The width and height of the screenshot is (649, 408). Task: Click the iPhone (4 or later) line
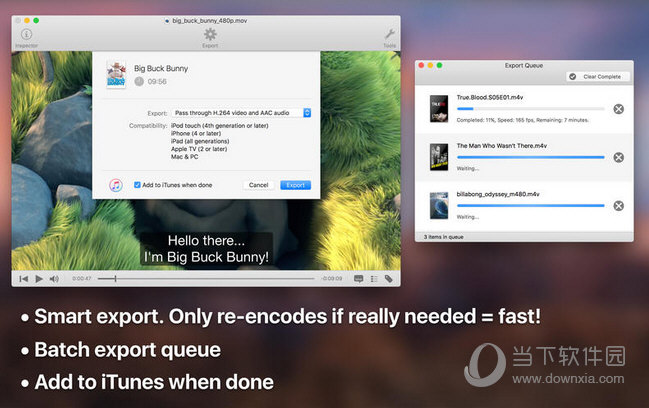196,133
